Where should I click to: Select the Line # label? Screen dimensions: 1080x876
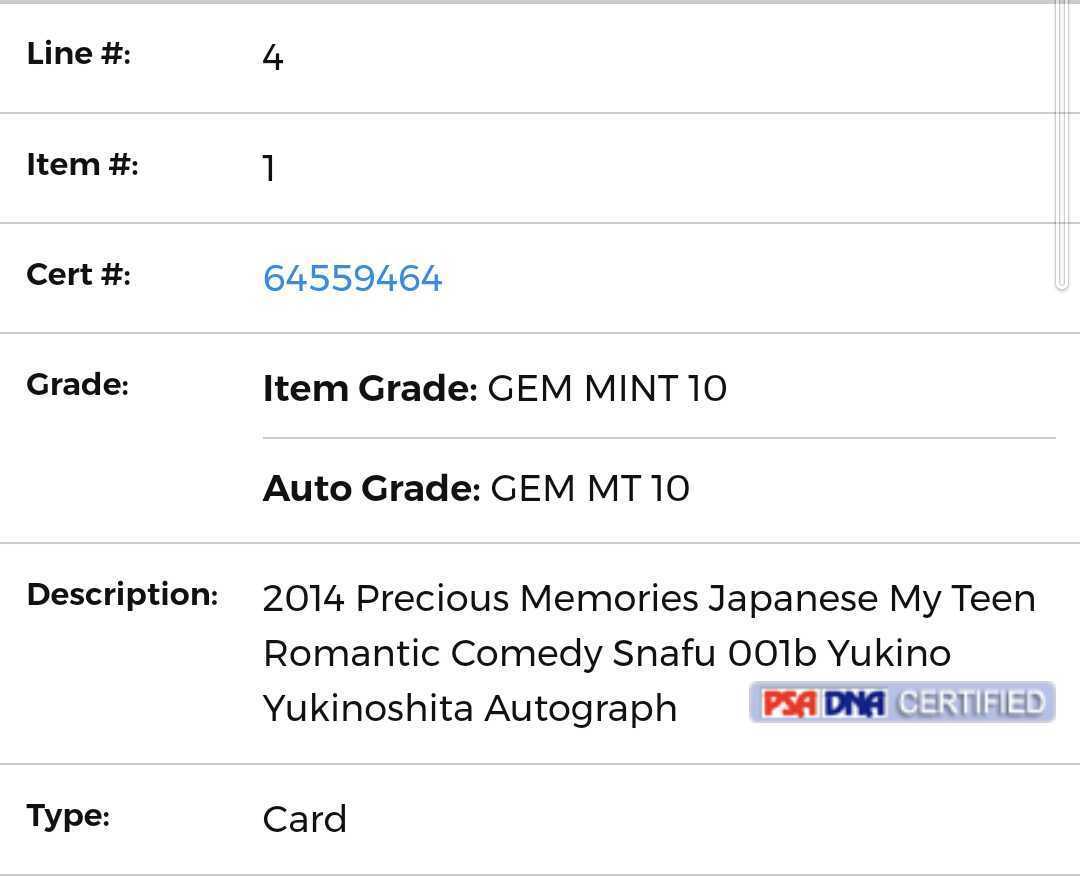tap(79, 54)
